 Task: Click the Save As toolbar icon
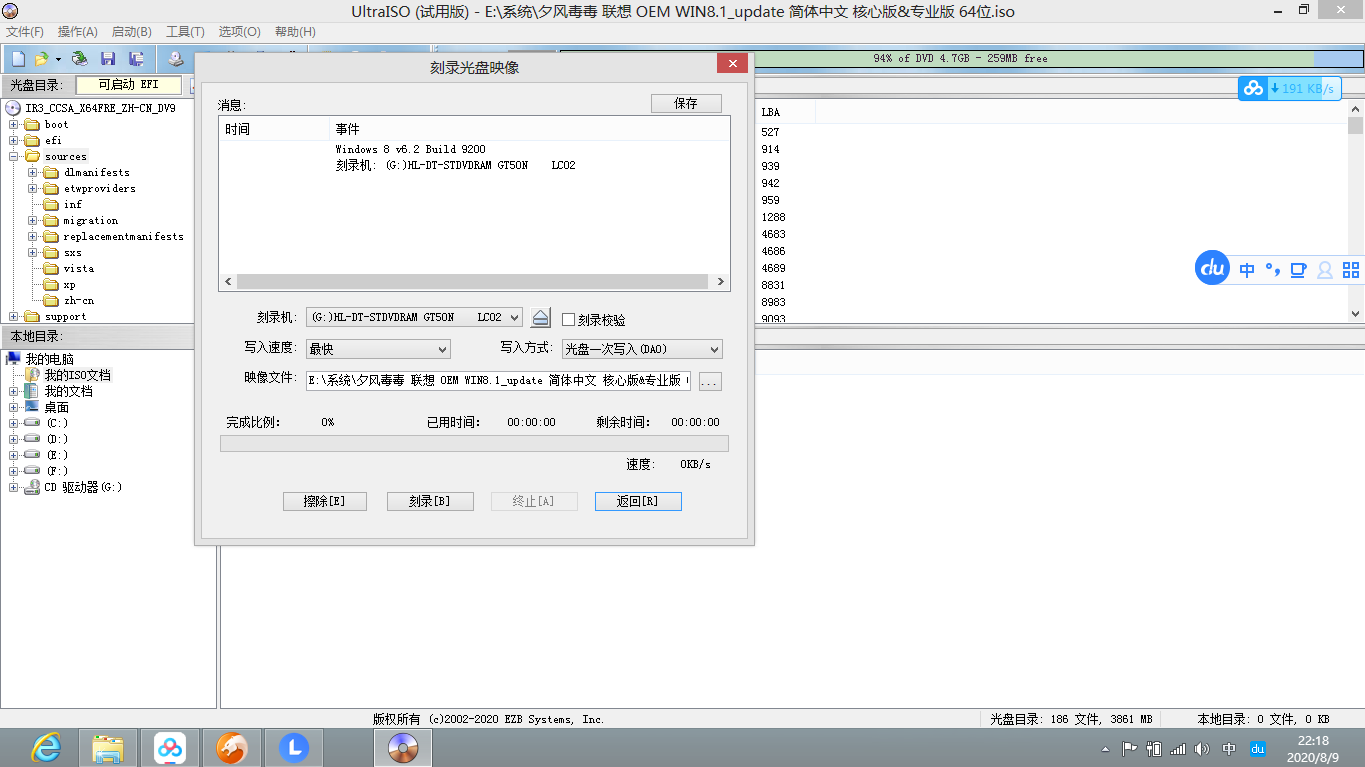coord(136,59)
